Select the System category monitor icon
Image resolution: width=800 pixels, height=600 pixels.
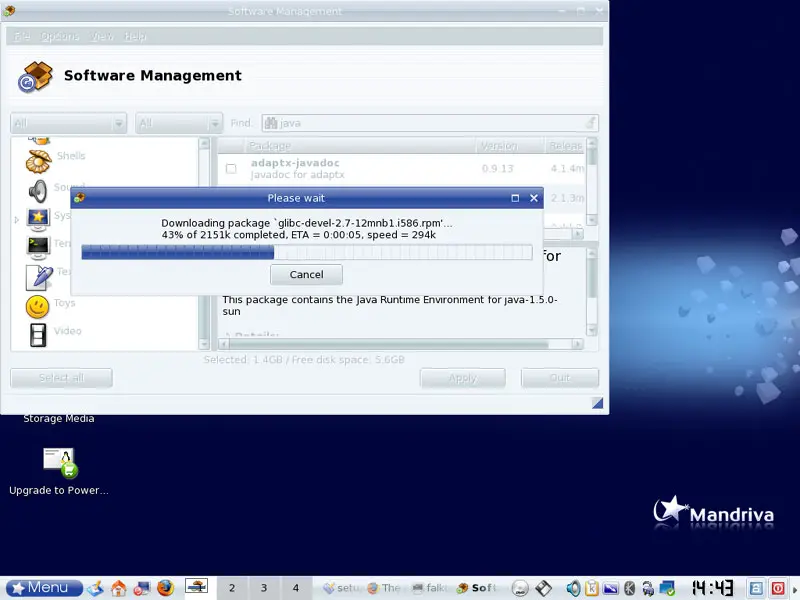pos(38,219)
